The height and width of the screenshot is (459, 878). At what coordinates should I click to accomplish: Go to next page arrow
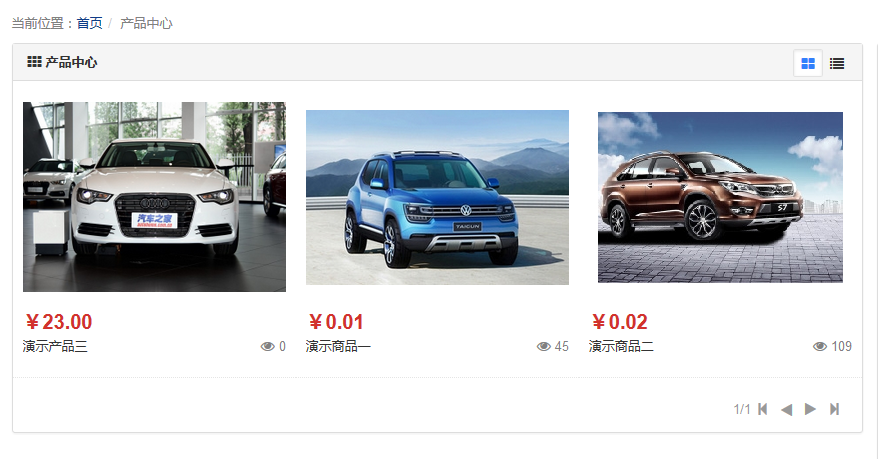[x=810, y=409]
